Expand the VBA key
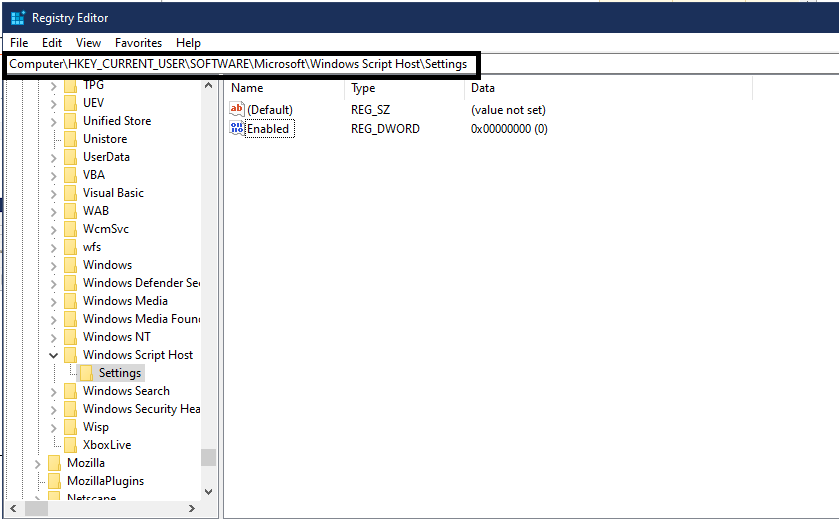Image resolution: width=839 pixels, height=519 pixels. (53, 175)
